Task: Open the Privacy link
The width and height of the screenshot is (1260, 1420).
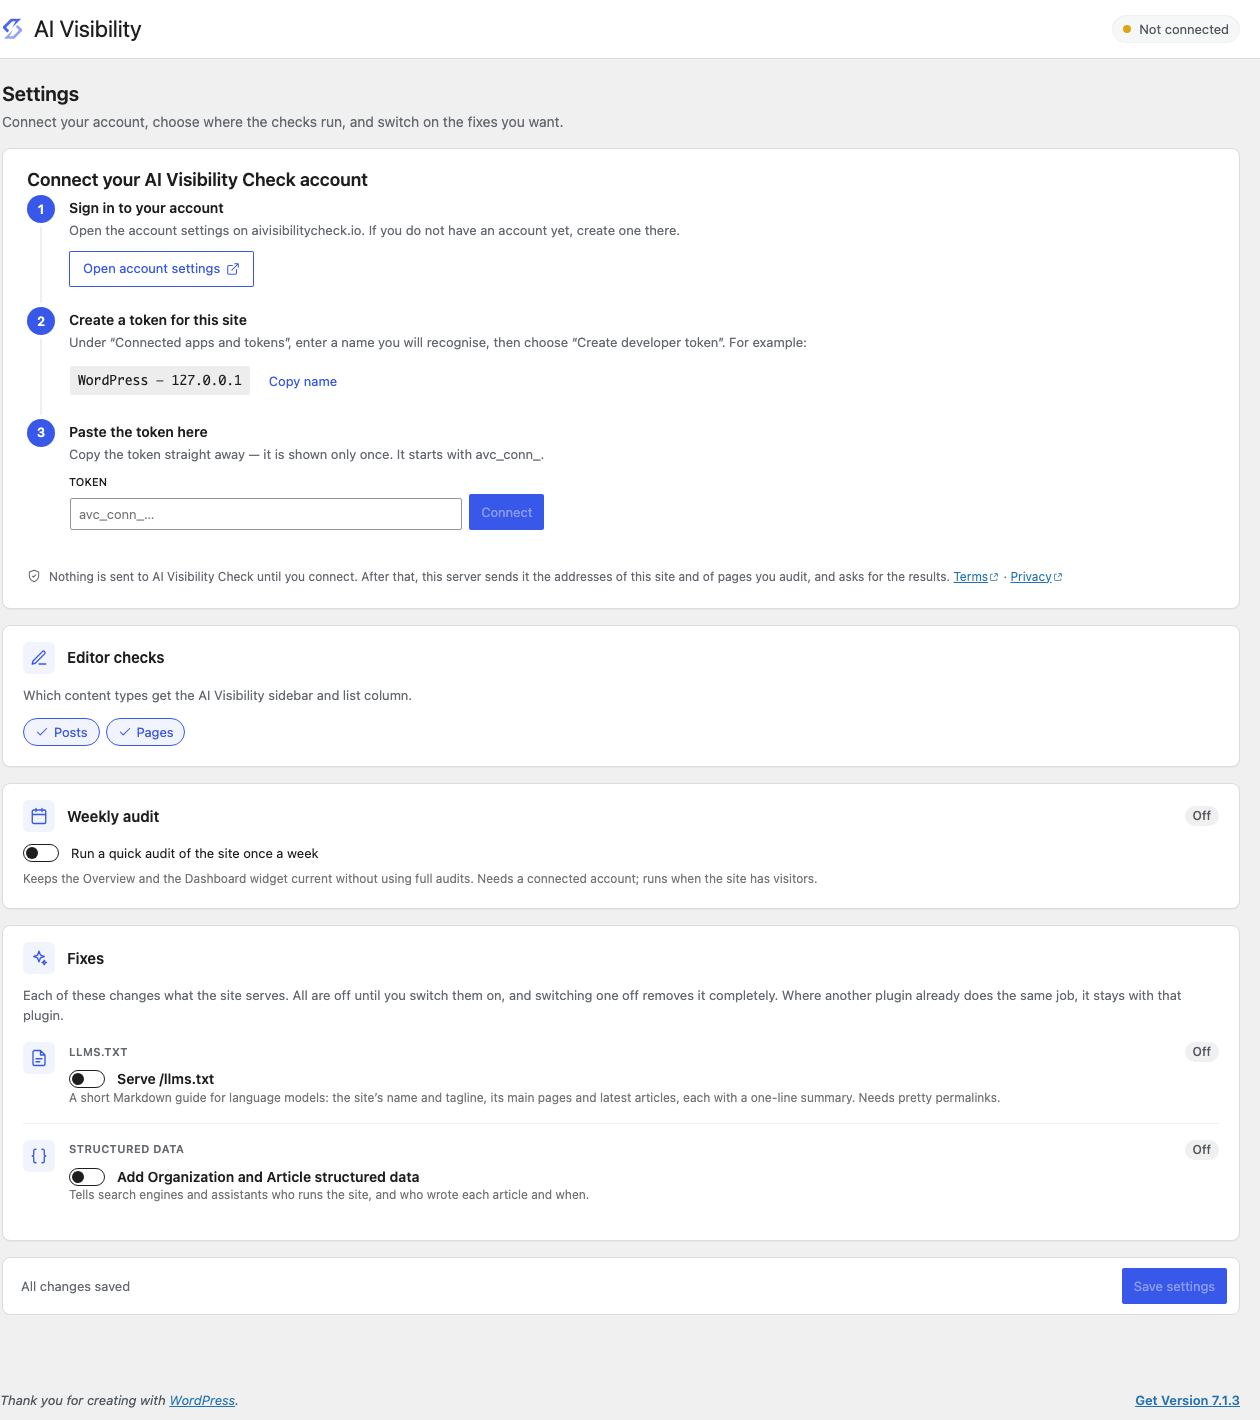Action: coord(1036,577)
